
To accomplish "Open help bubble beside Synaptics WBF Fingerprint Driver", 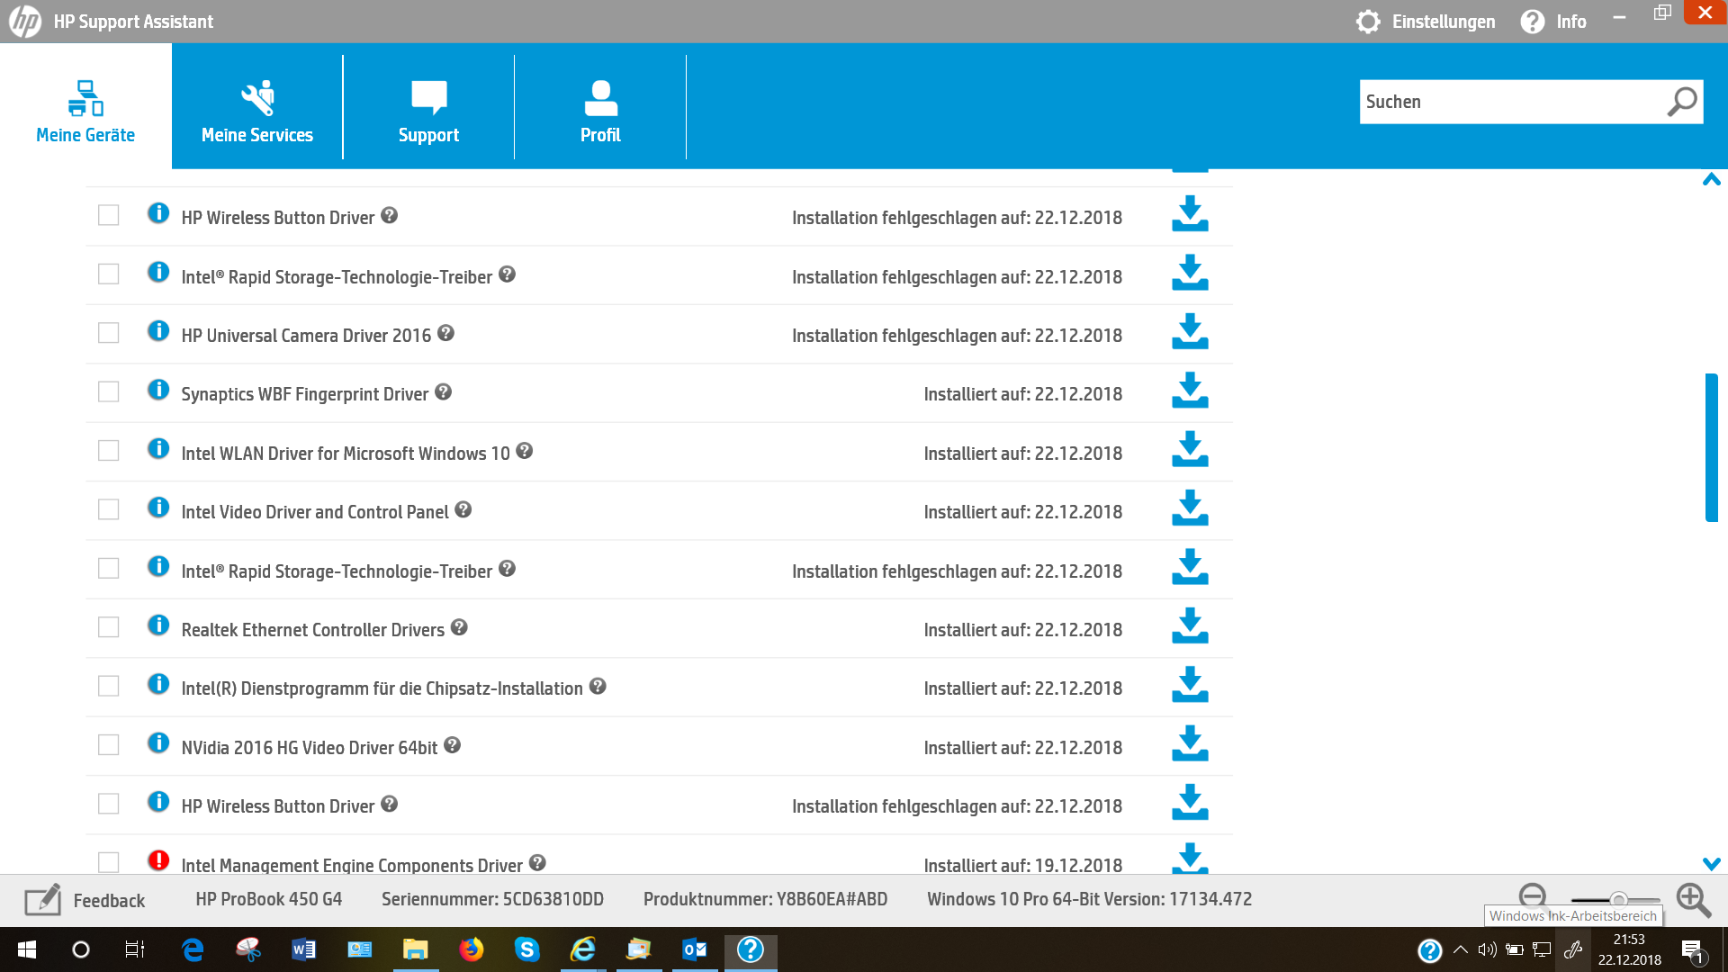I will [x=443, y=392].
